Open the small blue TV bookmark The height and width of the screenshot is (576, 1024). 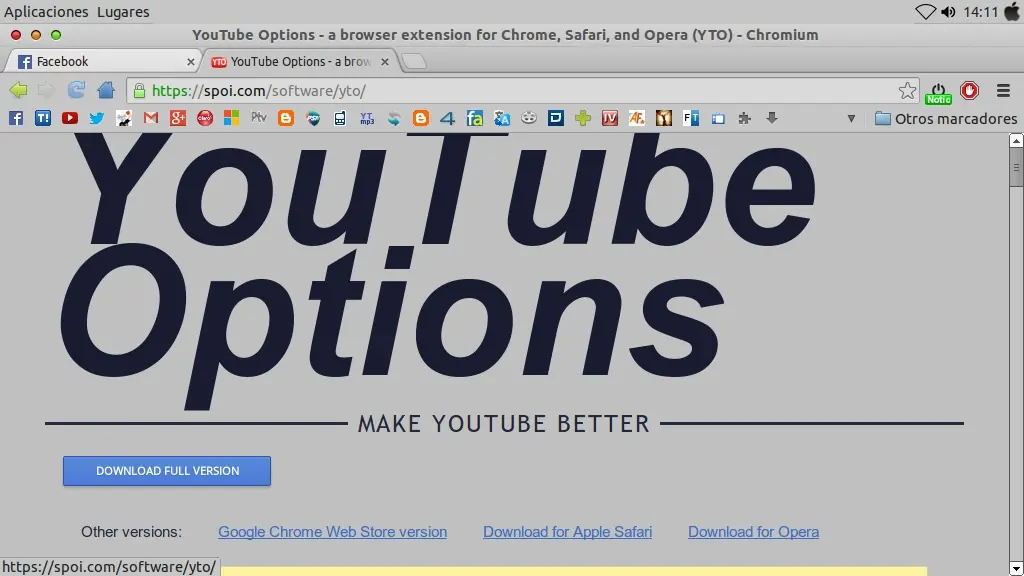tap(718, 119)
